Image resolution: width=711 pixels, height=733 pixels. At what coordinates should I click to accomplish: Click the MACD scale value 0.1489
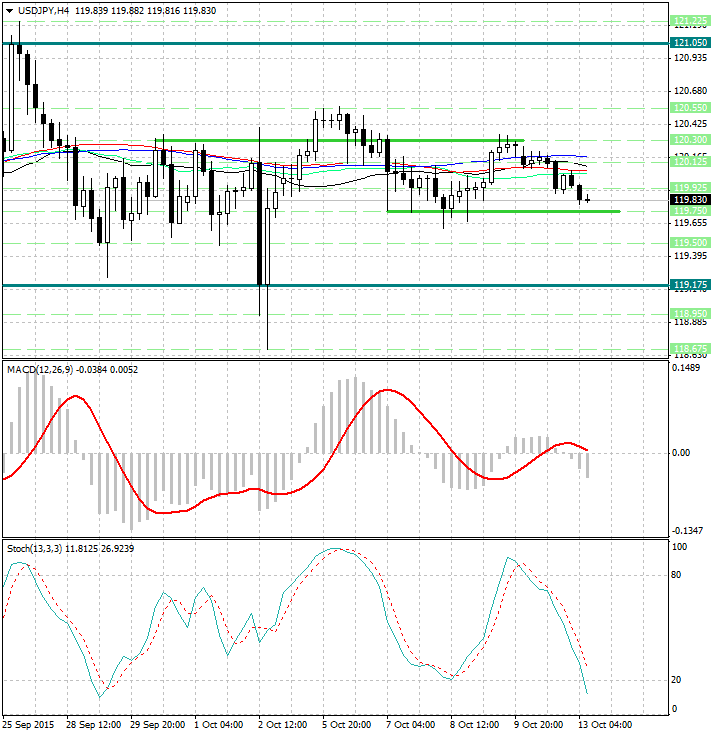686,368
